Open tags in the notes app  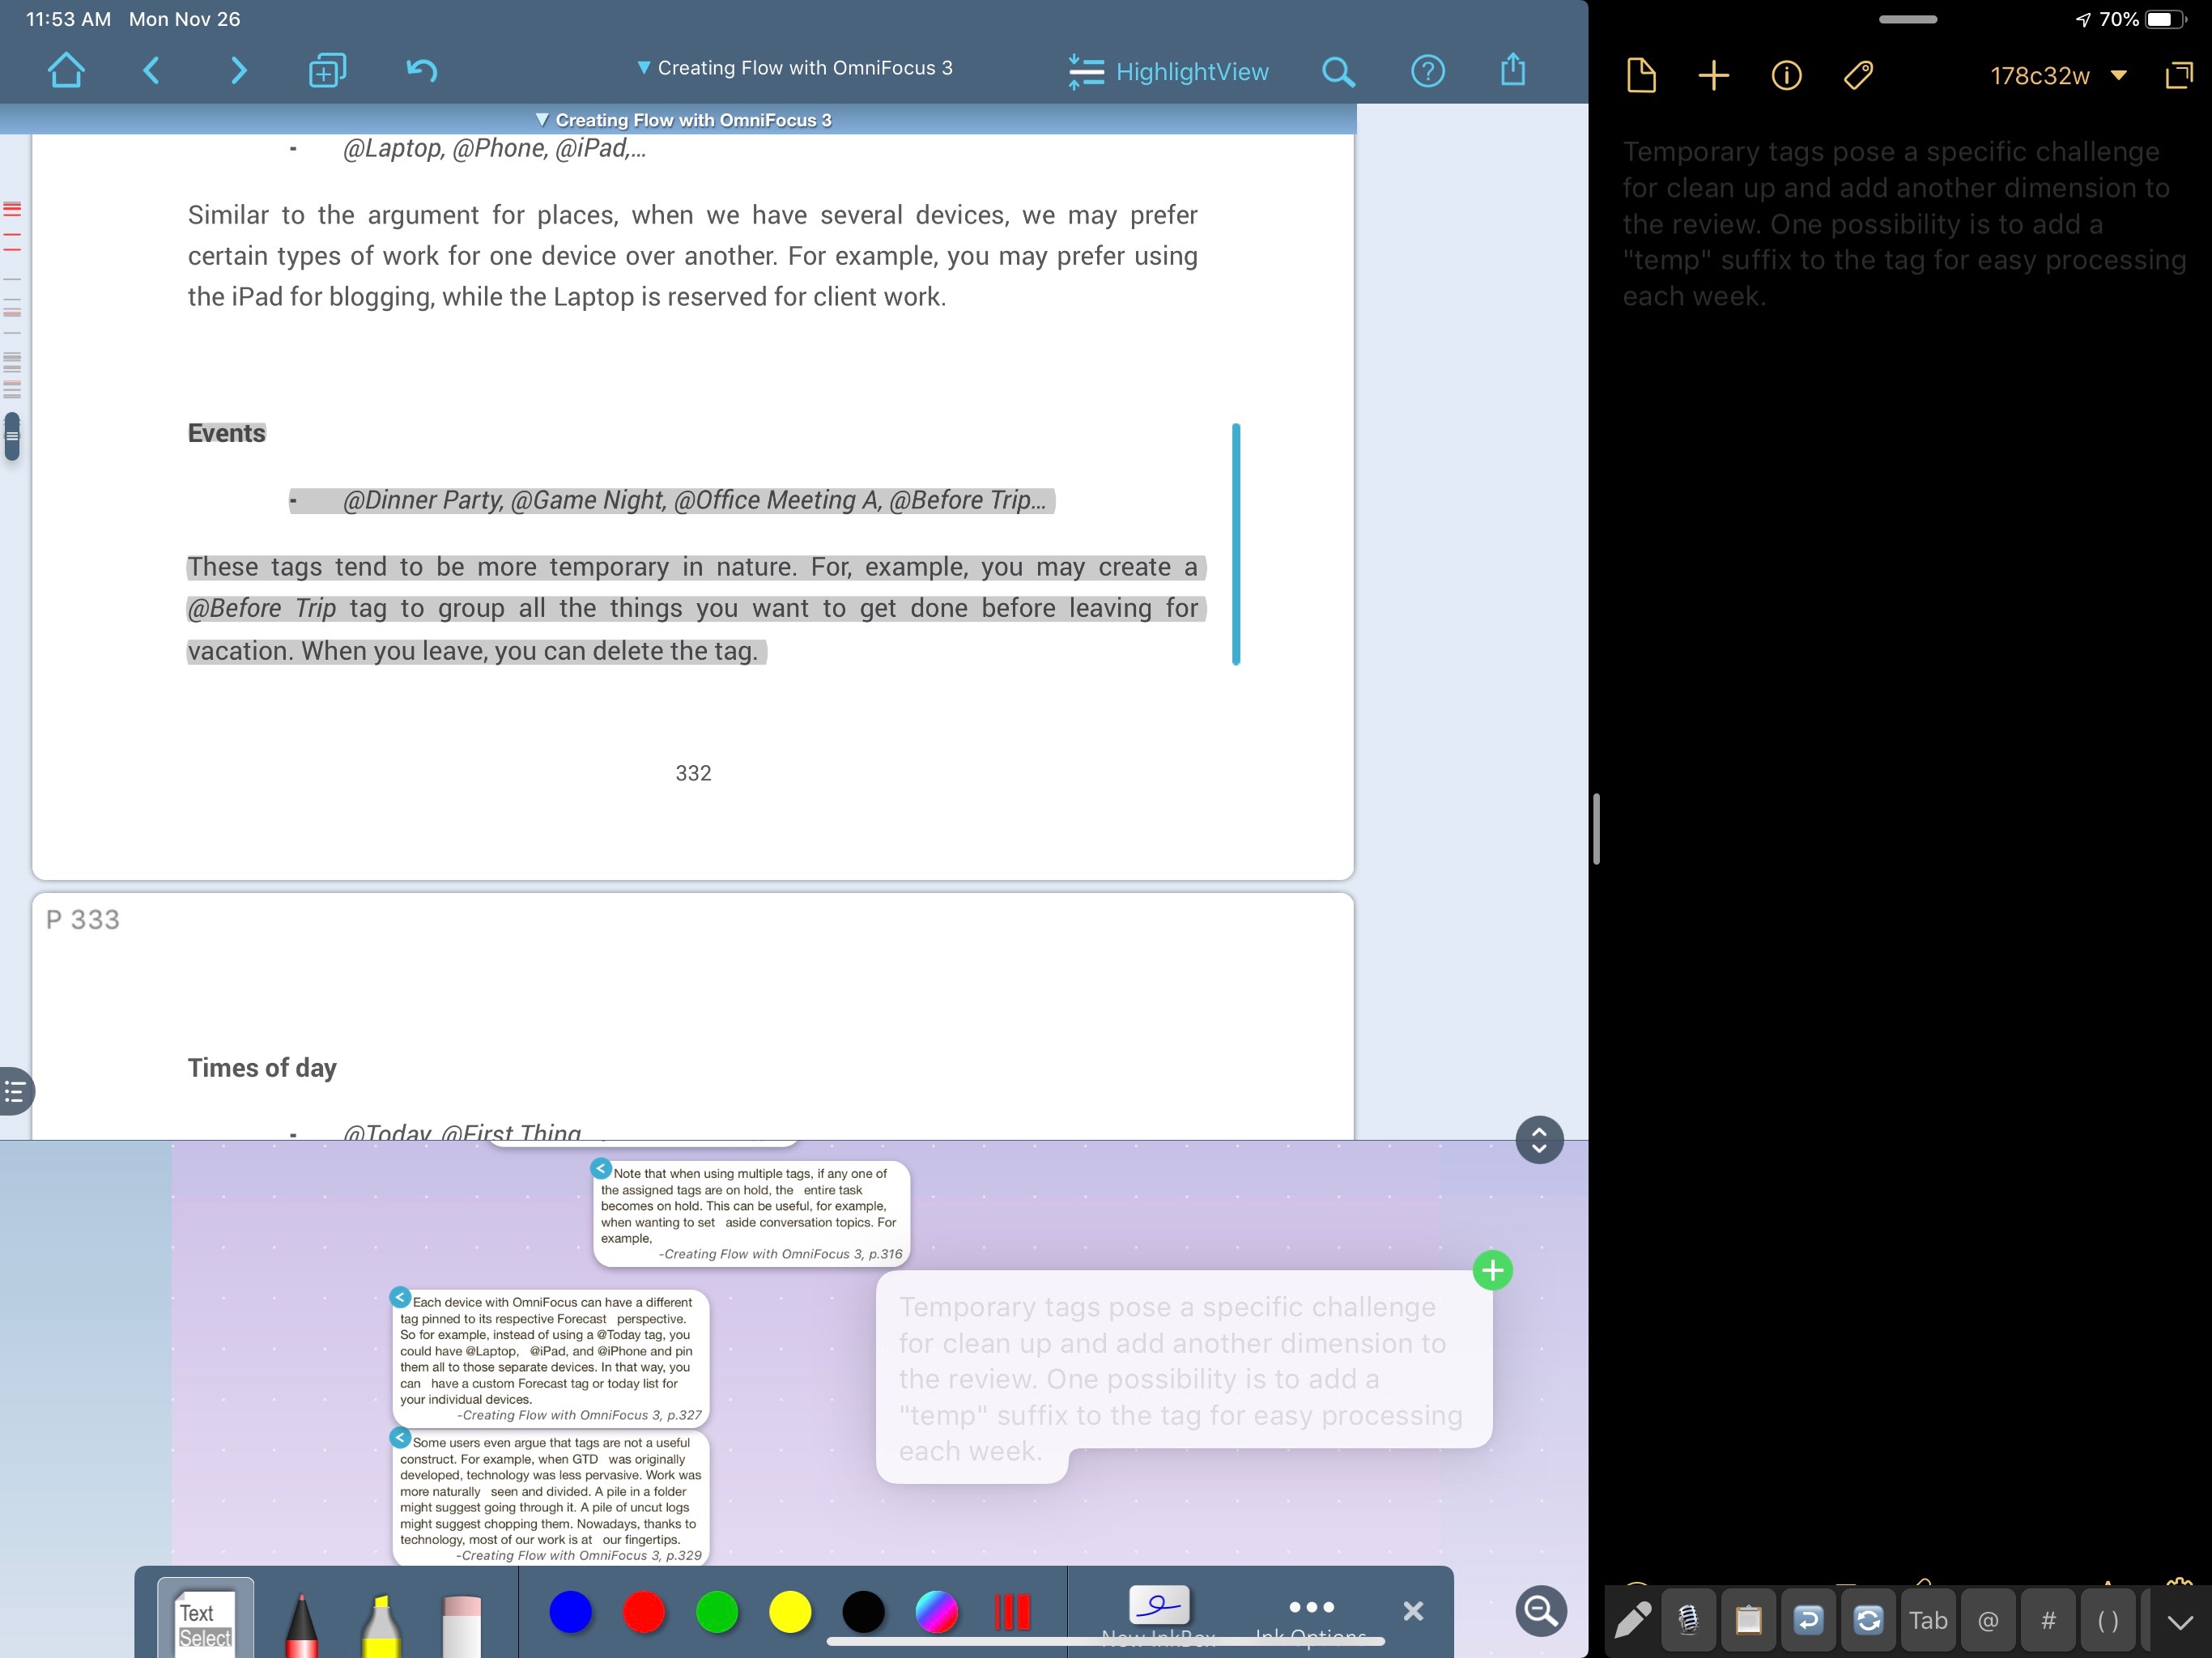[x=1858, y=76]
